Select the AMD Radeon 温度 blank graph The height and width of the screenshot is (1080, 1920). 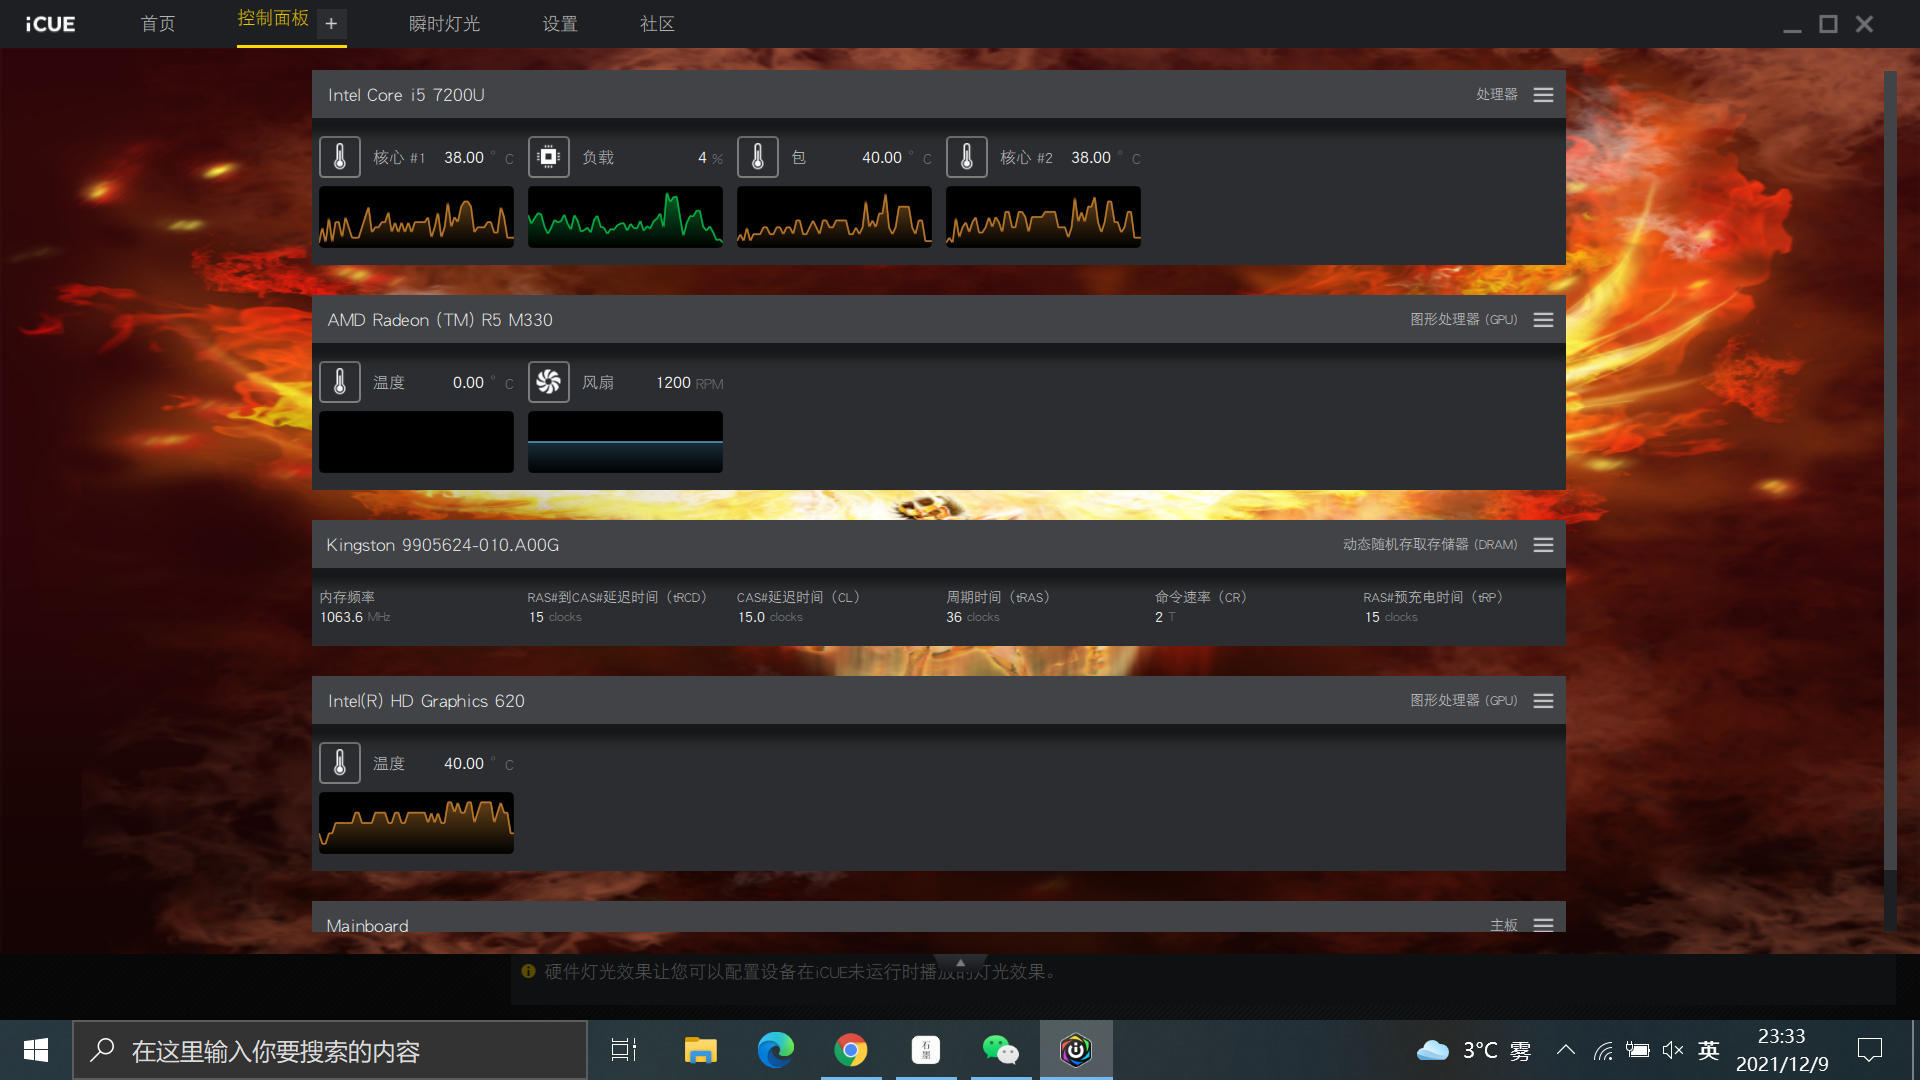click(x=416, y=442)
